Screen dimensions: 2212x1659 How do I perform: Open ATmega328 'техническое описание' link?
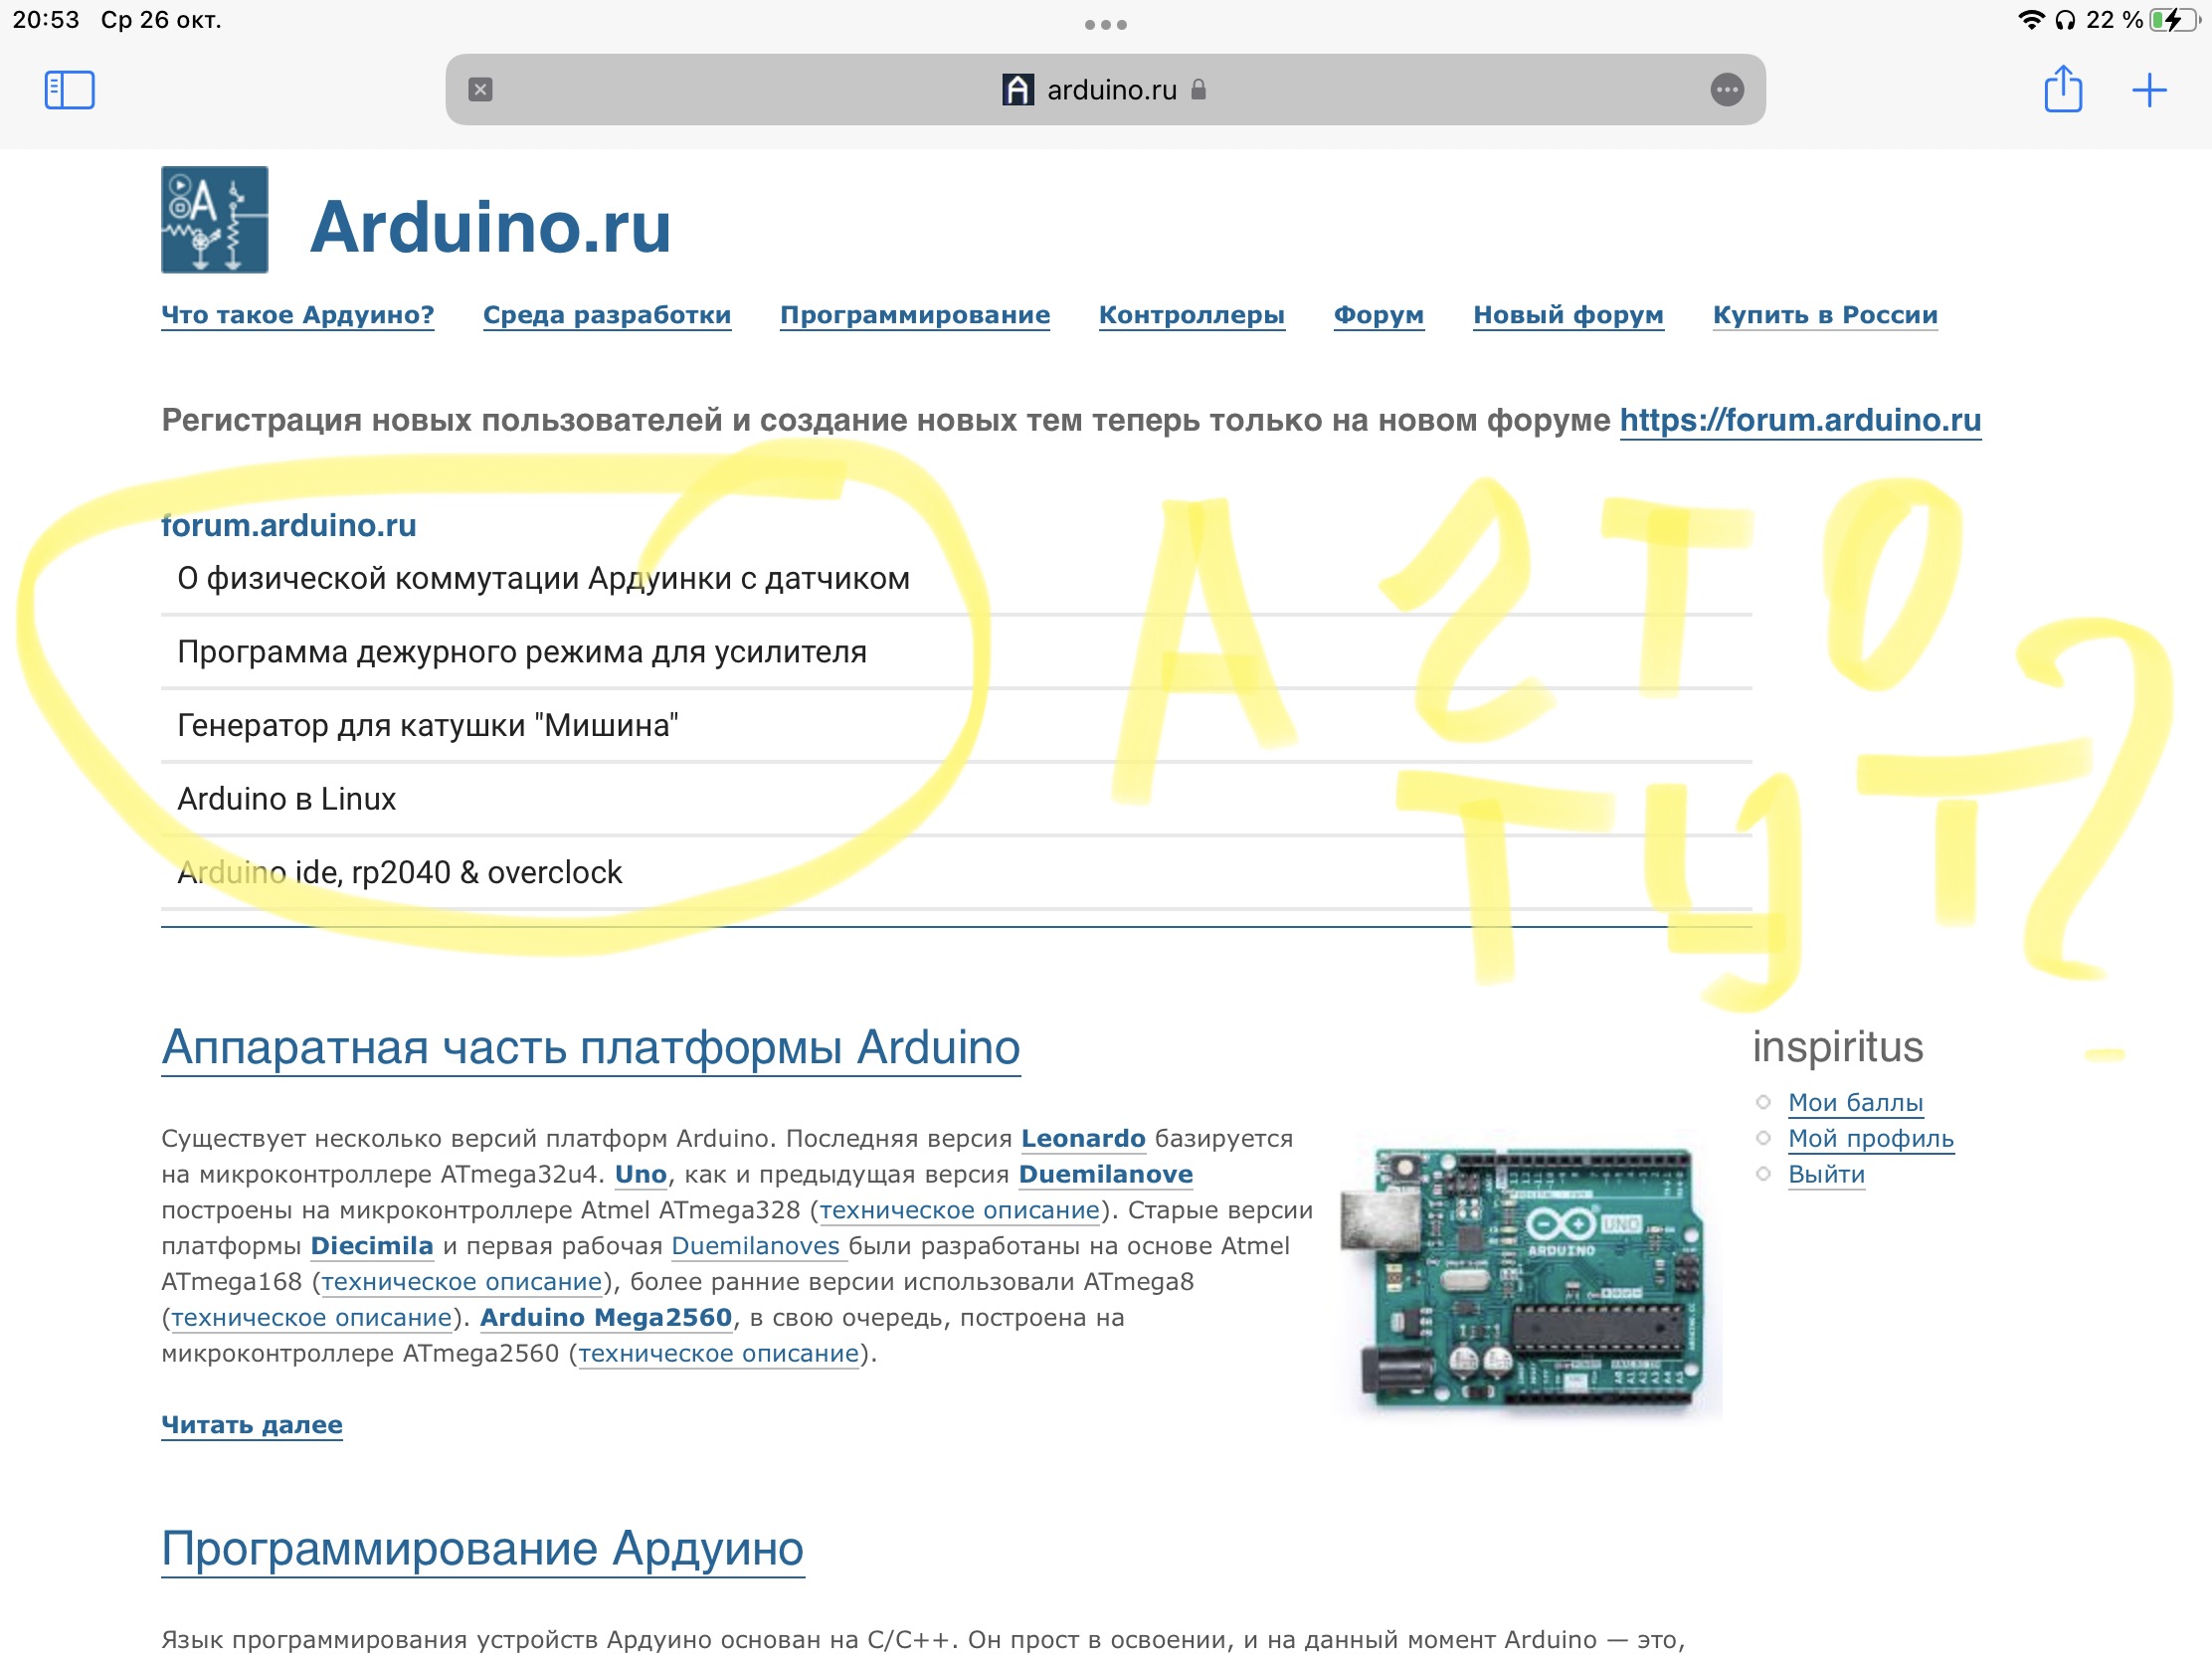click(960, 1210)
